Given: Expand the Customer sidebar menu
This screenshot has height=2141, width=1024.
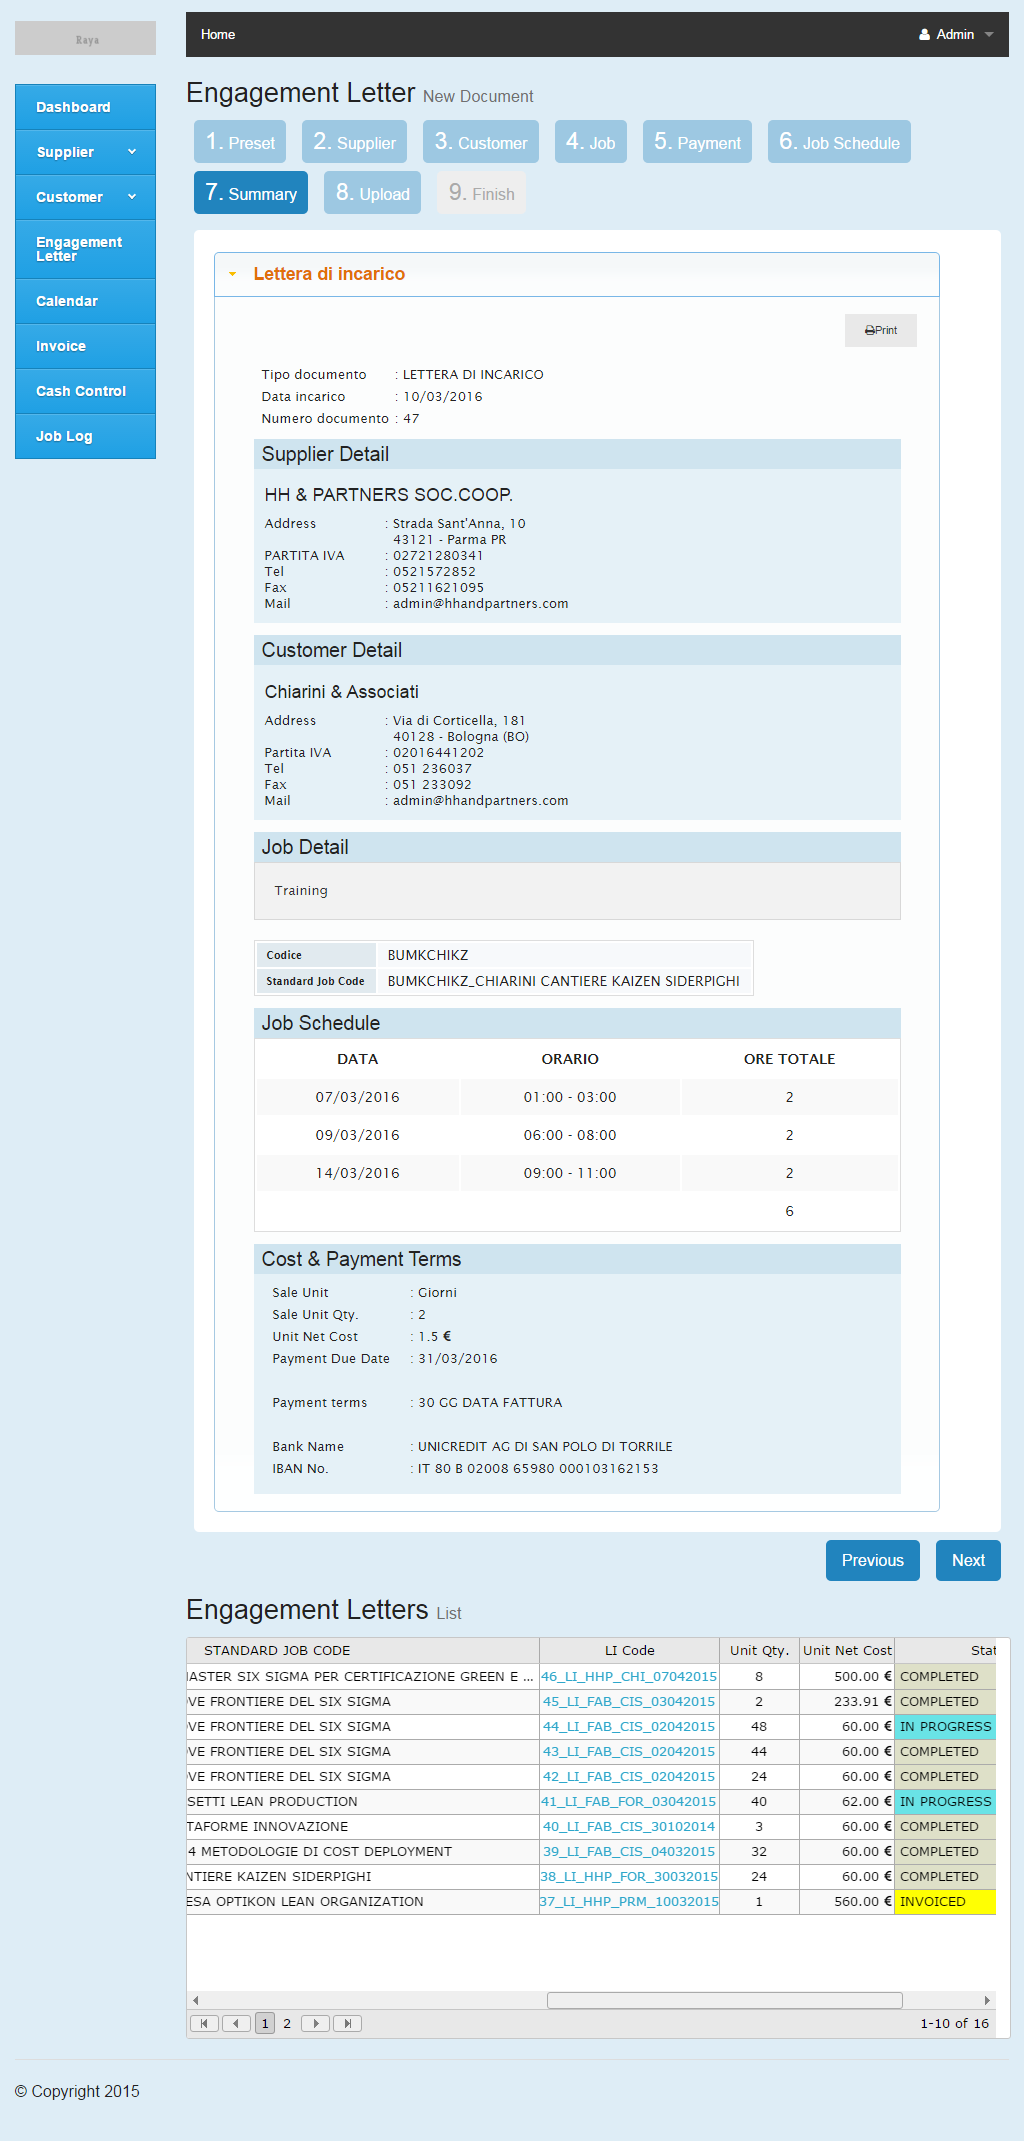Looking at the screenshot, I should [85, 197].
